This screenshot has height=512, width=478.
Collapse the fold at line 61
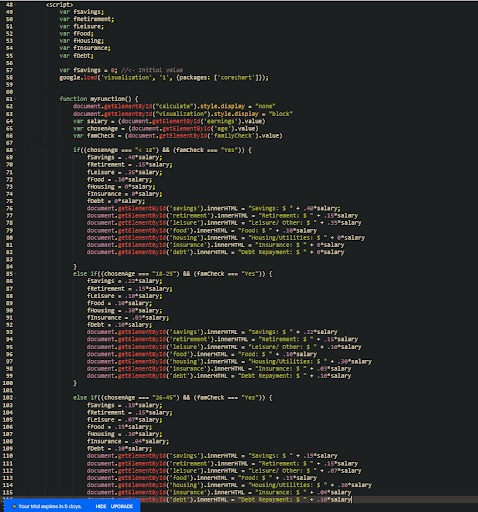(15, 99)
